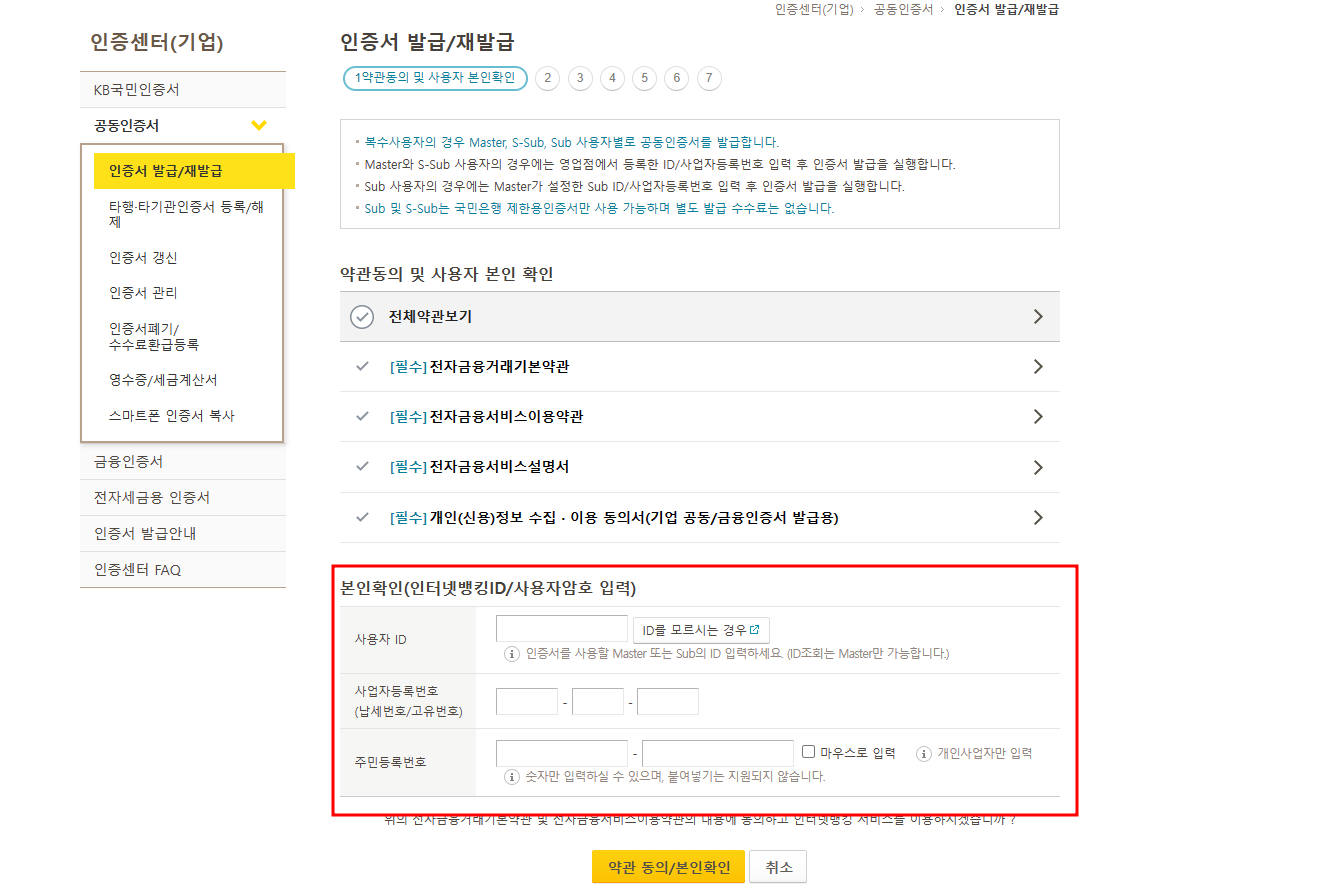Click the info icon beside 개인사업자만 입력
Image resolution: width=1327 pixels, height=889 pixels.
pos(921,753)
